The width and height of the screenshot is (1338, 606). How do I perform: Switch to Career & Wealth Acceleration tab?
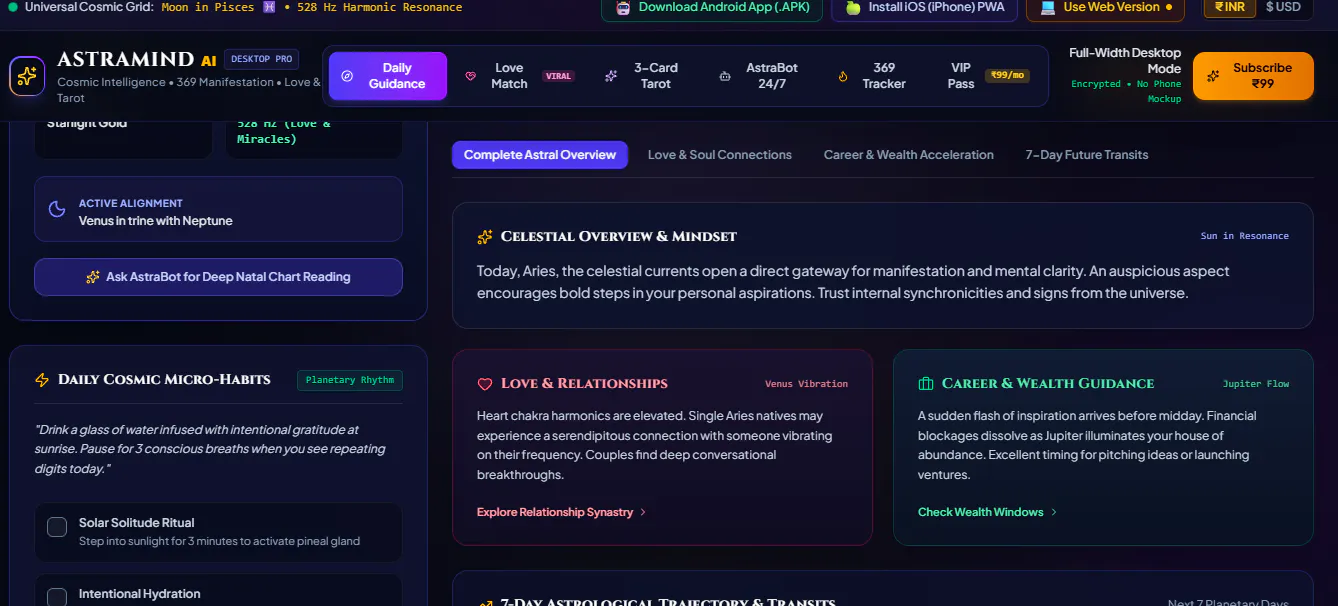[909, 155]
